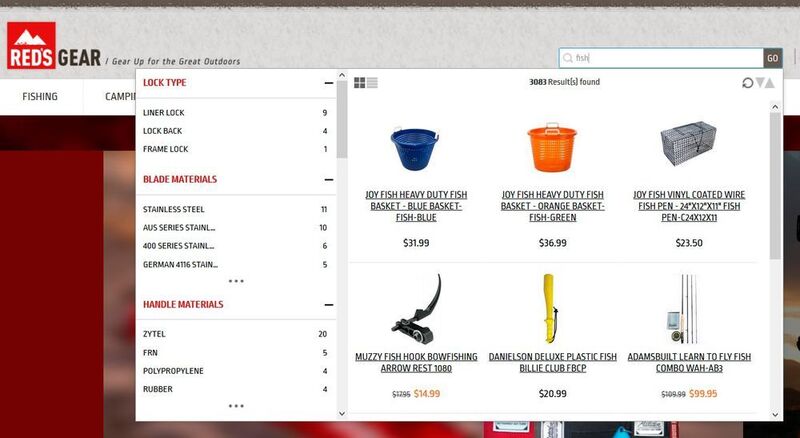Viewport: 800px width, 438px height.
Task: Open Danielson plastic fish billie club link
Action: pyautogui.click(x=553, y=362)
